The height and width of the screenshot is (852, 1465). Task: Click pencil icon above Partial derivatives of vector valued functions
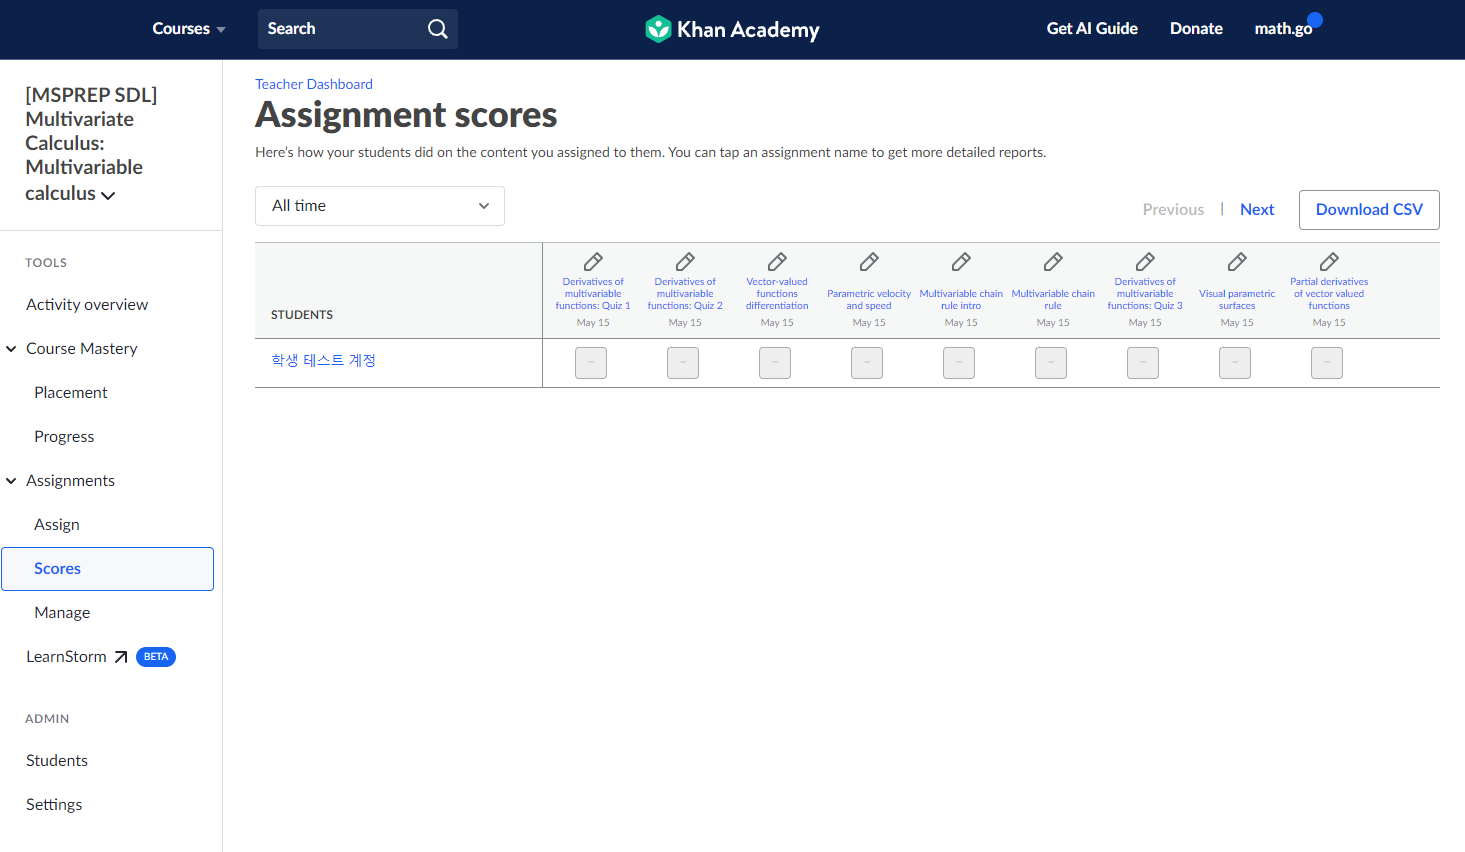coord(1329,262)
